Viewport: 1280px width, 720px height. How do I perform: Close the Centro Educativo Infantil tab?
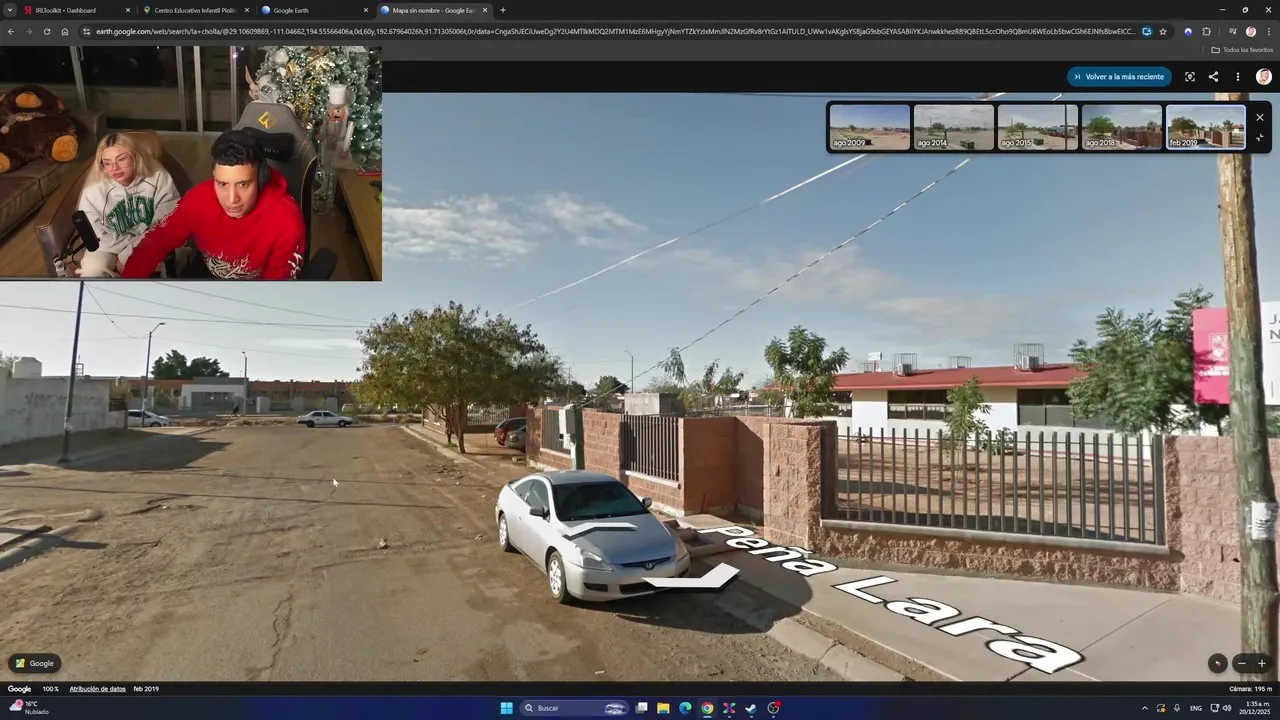[246, 10]
